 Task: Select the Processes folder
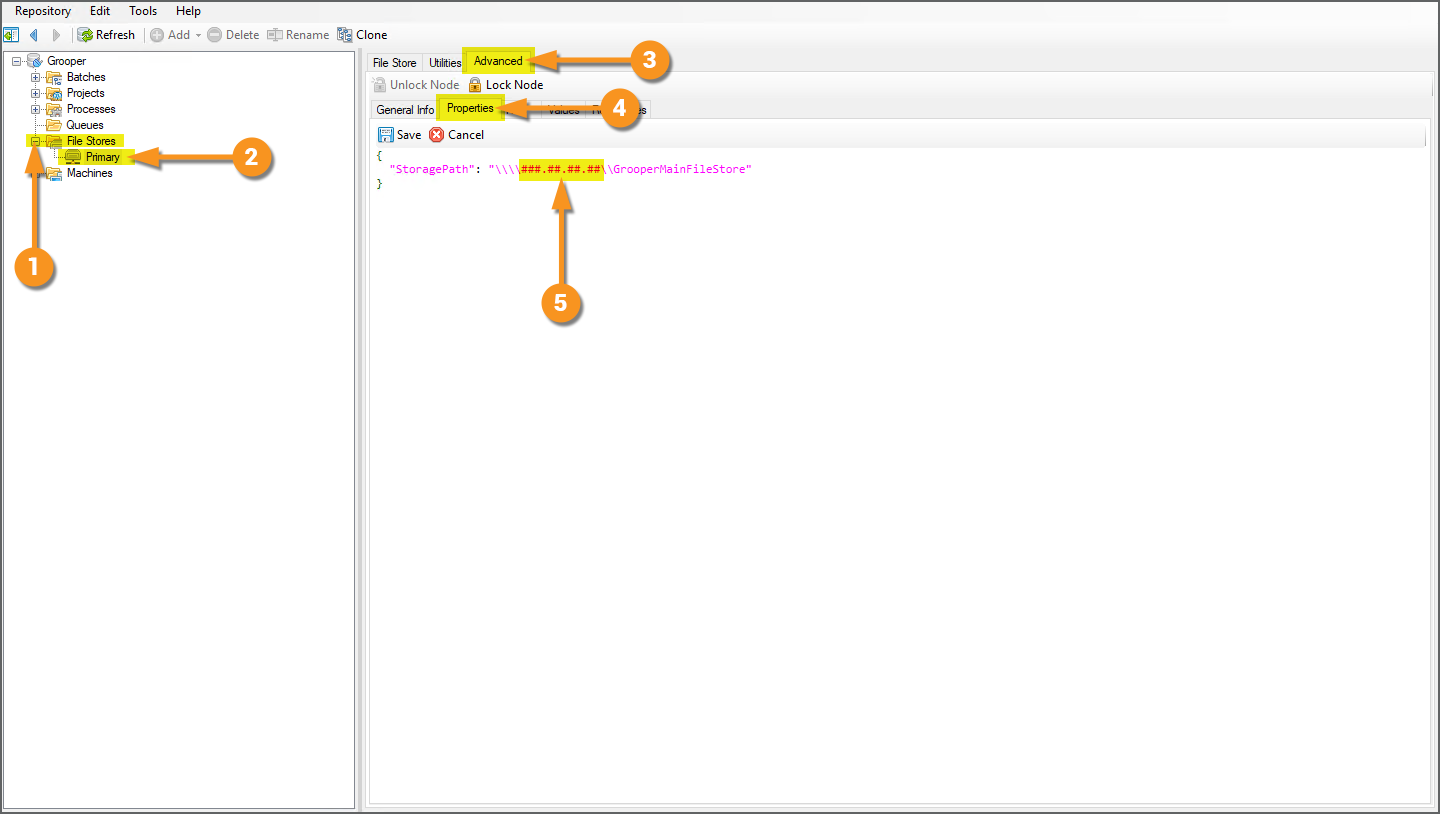[x=91, y=109]
